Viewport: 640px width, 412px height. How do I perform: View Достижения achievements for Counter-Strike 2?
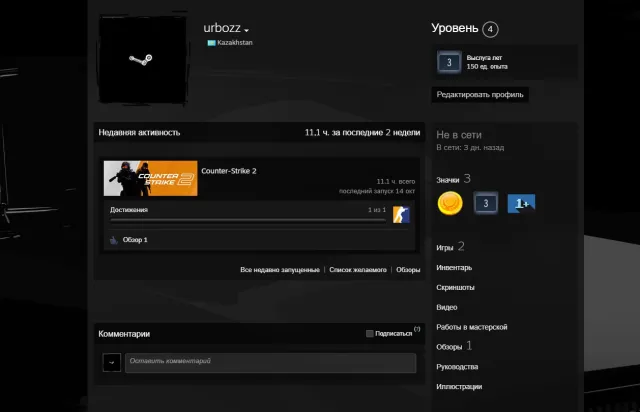(x=129, y=210)
